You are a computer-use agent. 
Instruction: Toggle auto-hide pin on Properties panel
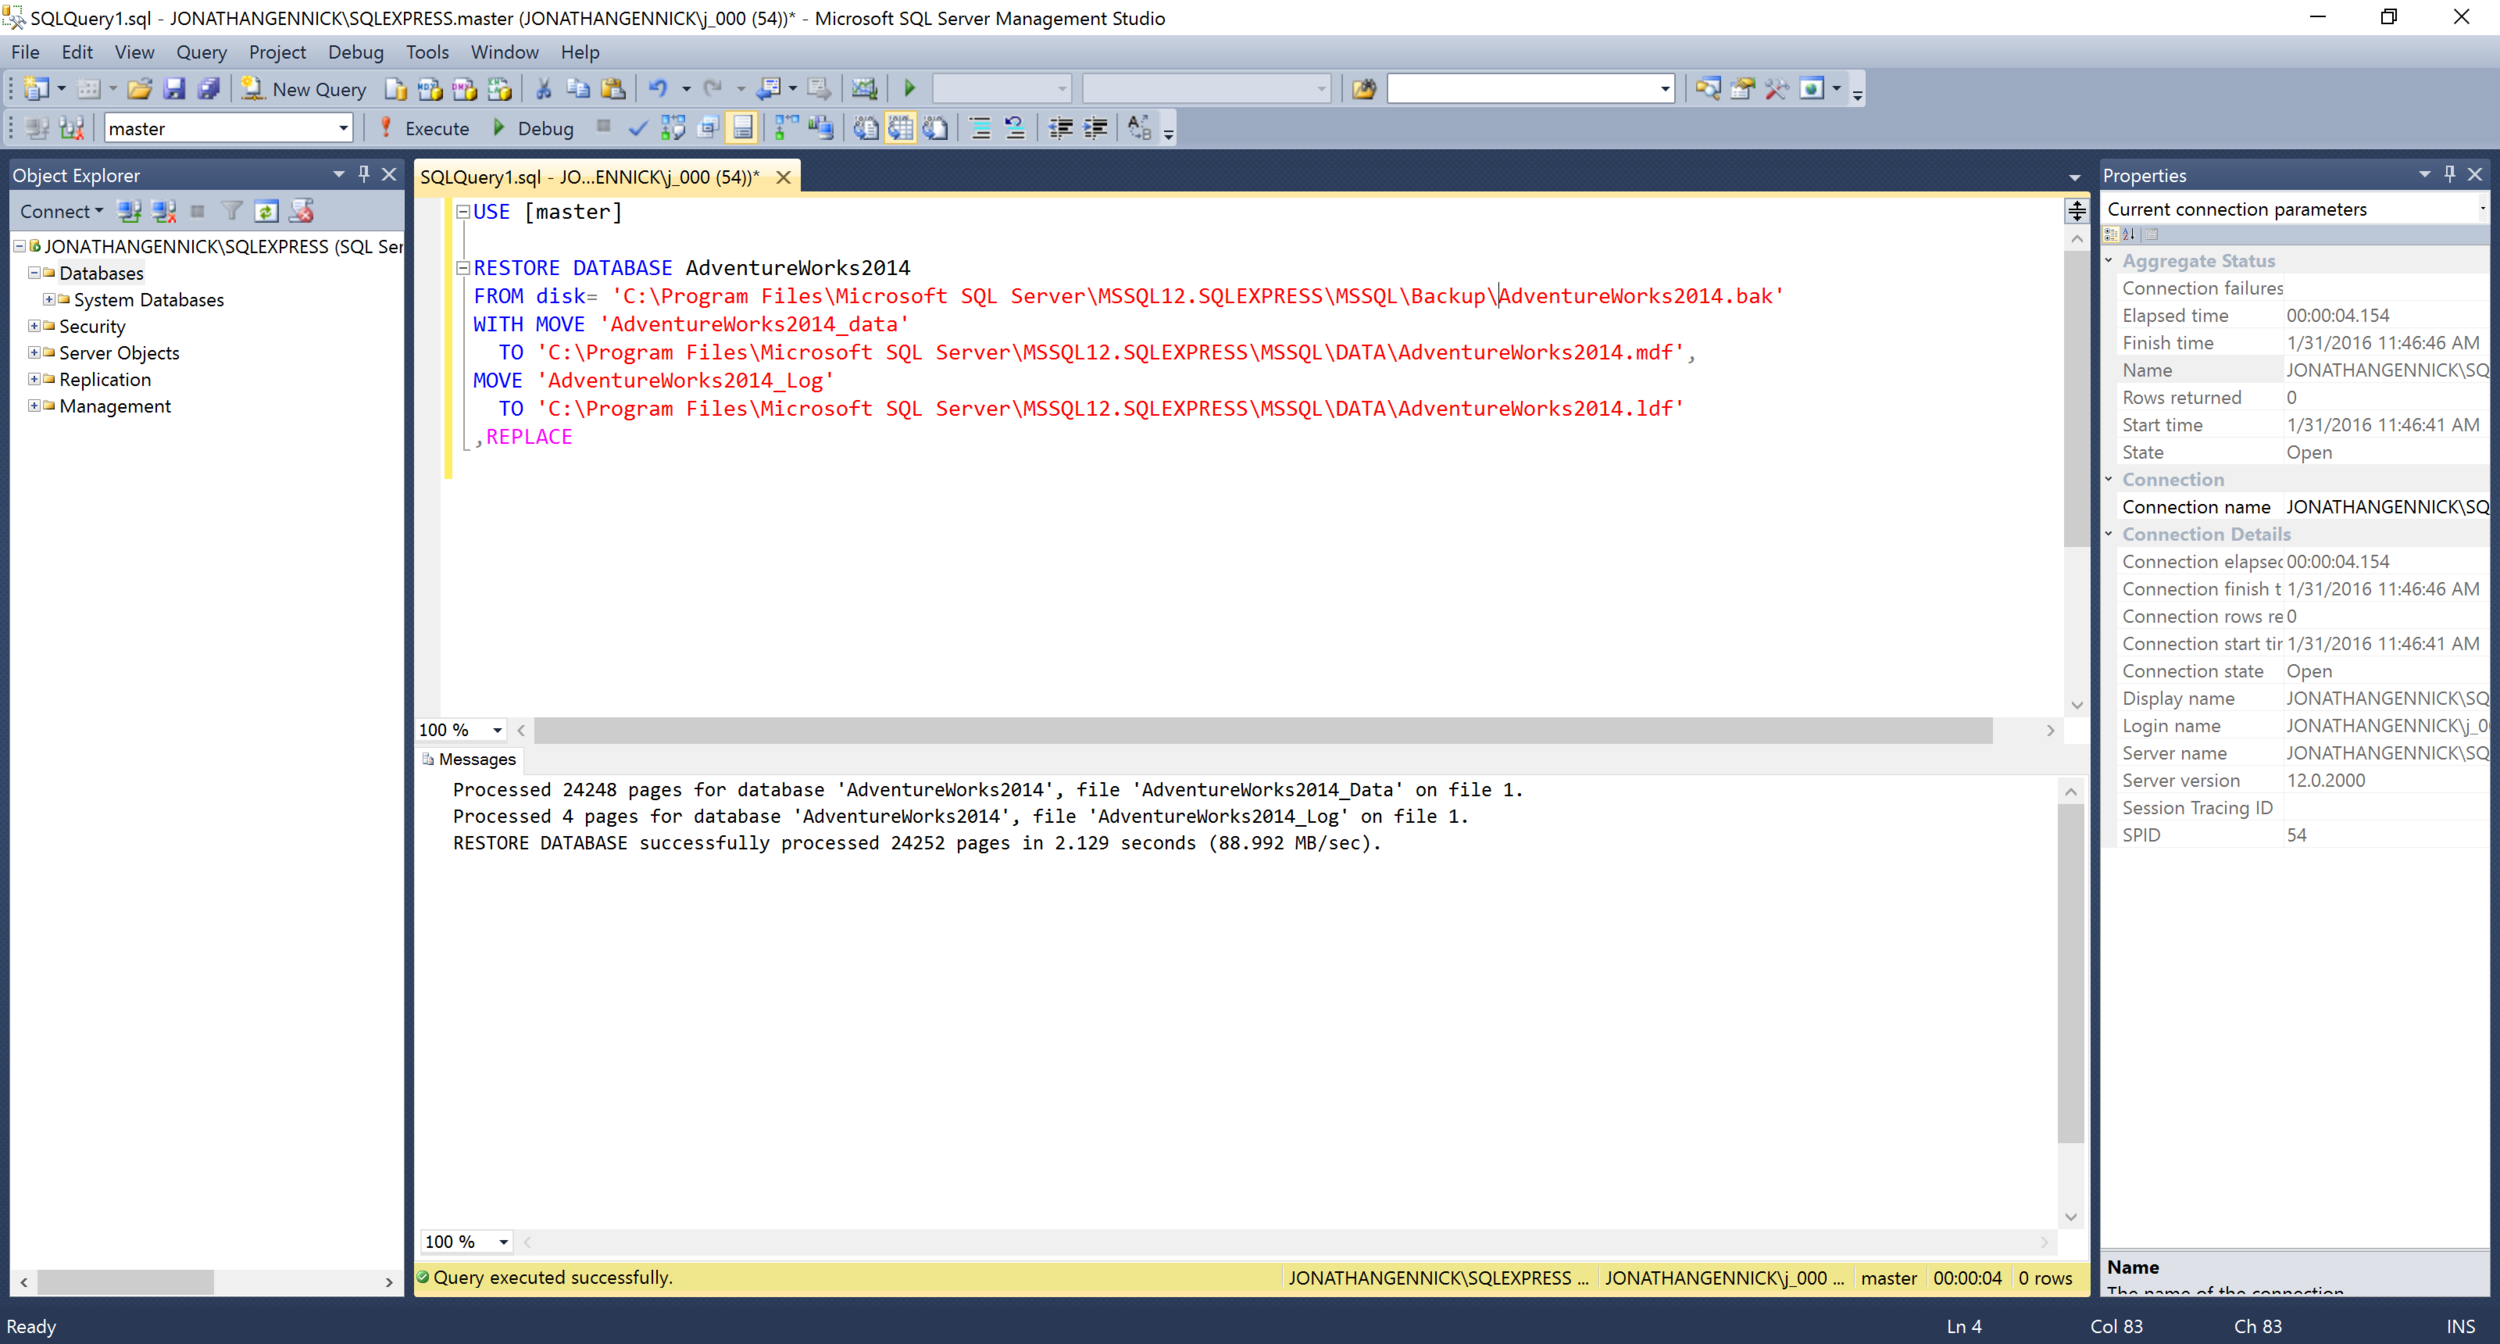[2450, 174]
